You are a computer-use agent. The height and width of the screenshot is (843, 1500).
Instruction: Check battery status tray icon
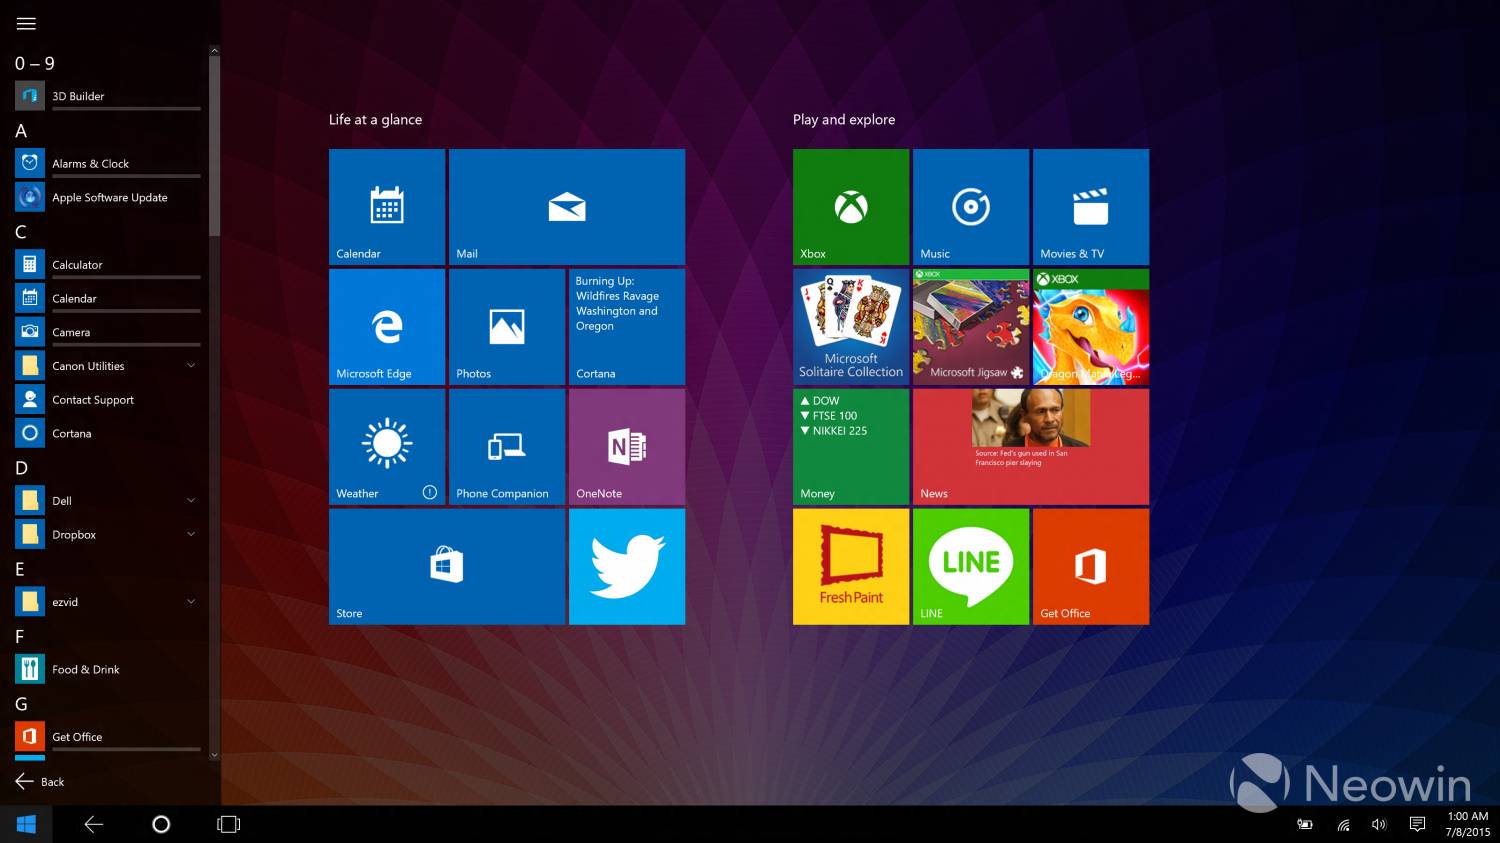pyautogui.click(x=1305, y=824)
